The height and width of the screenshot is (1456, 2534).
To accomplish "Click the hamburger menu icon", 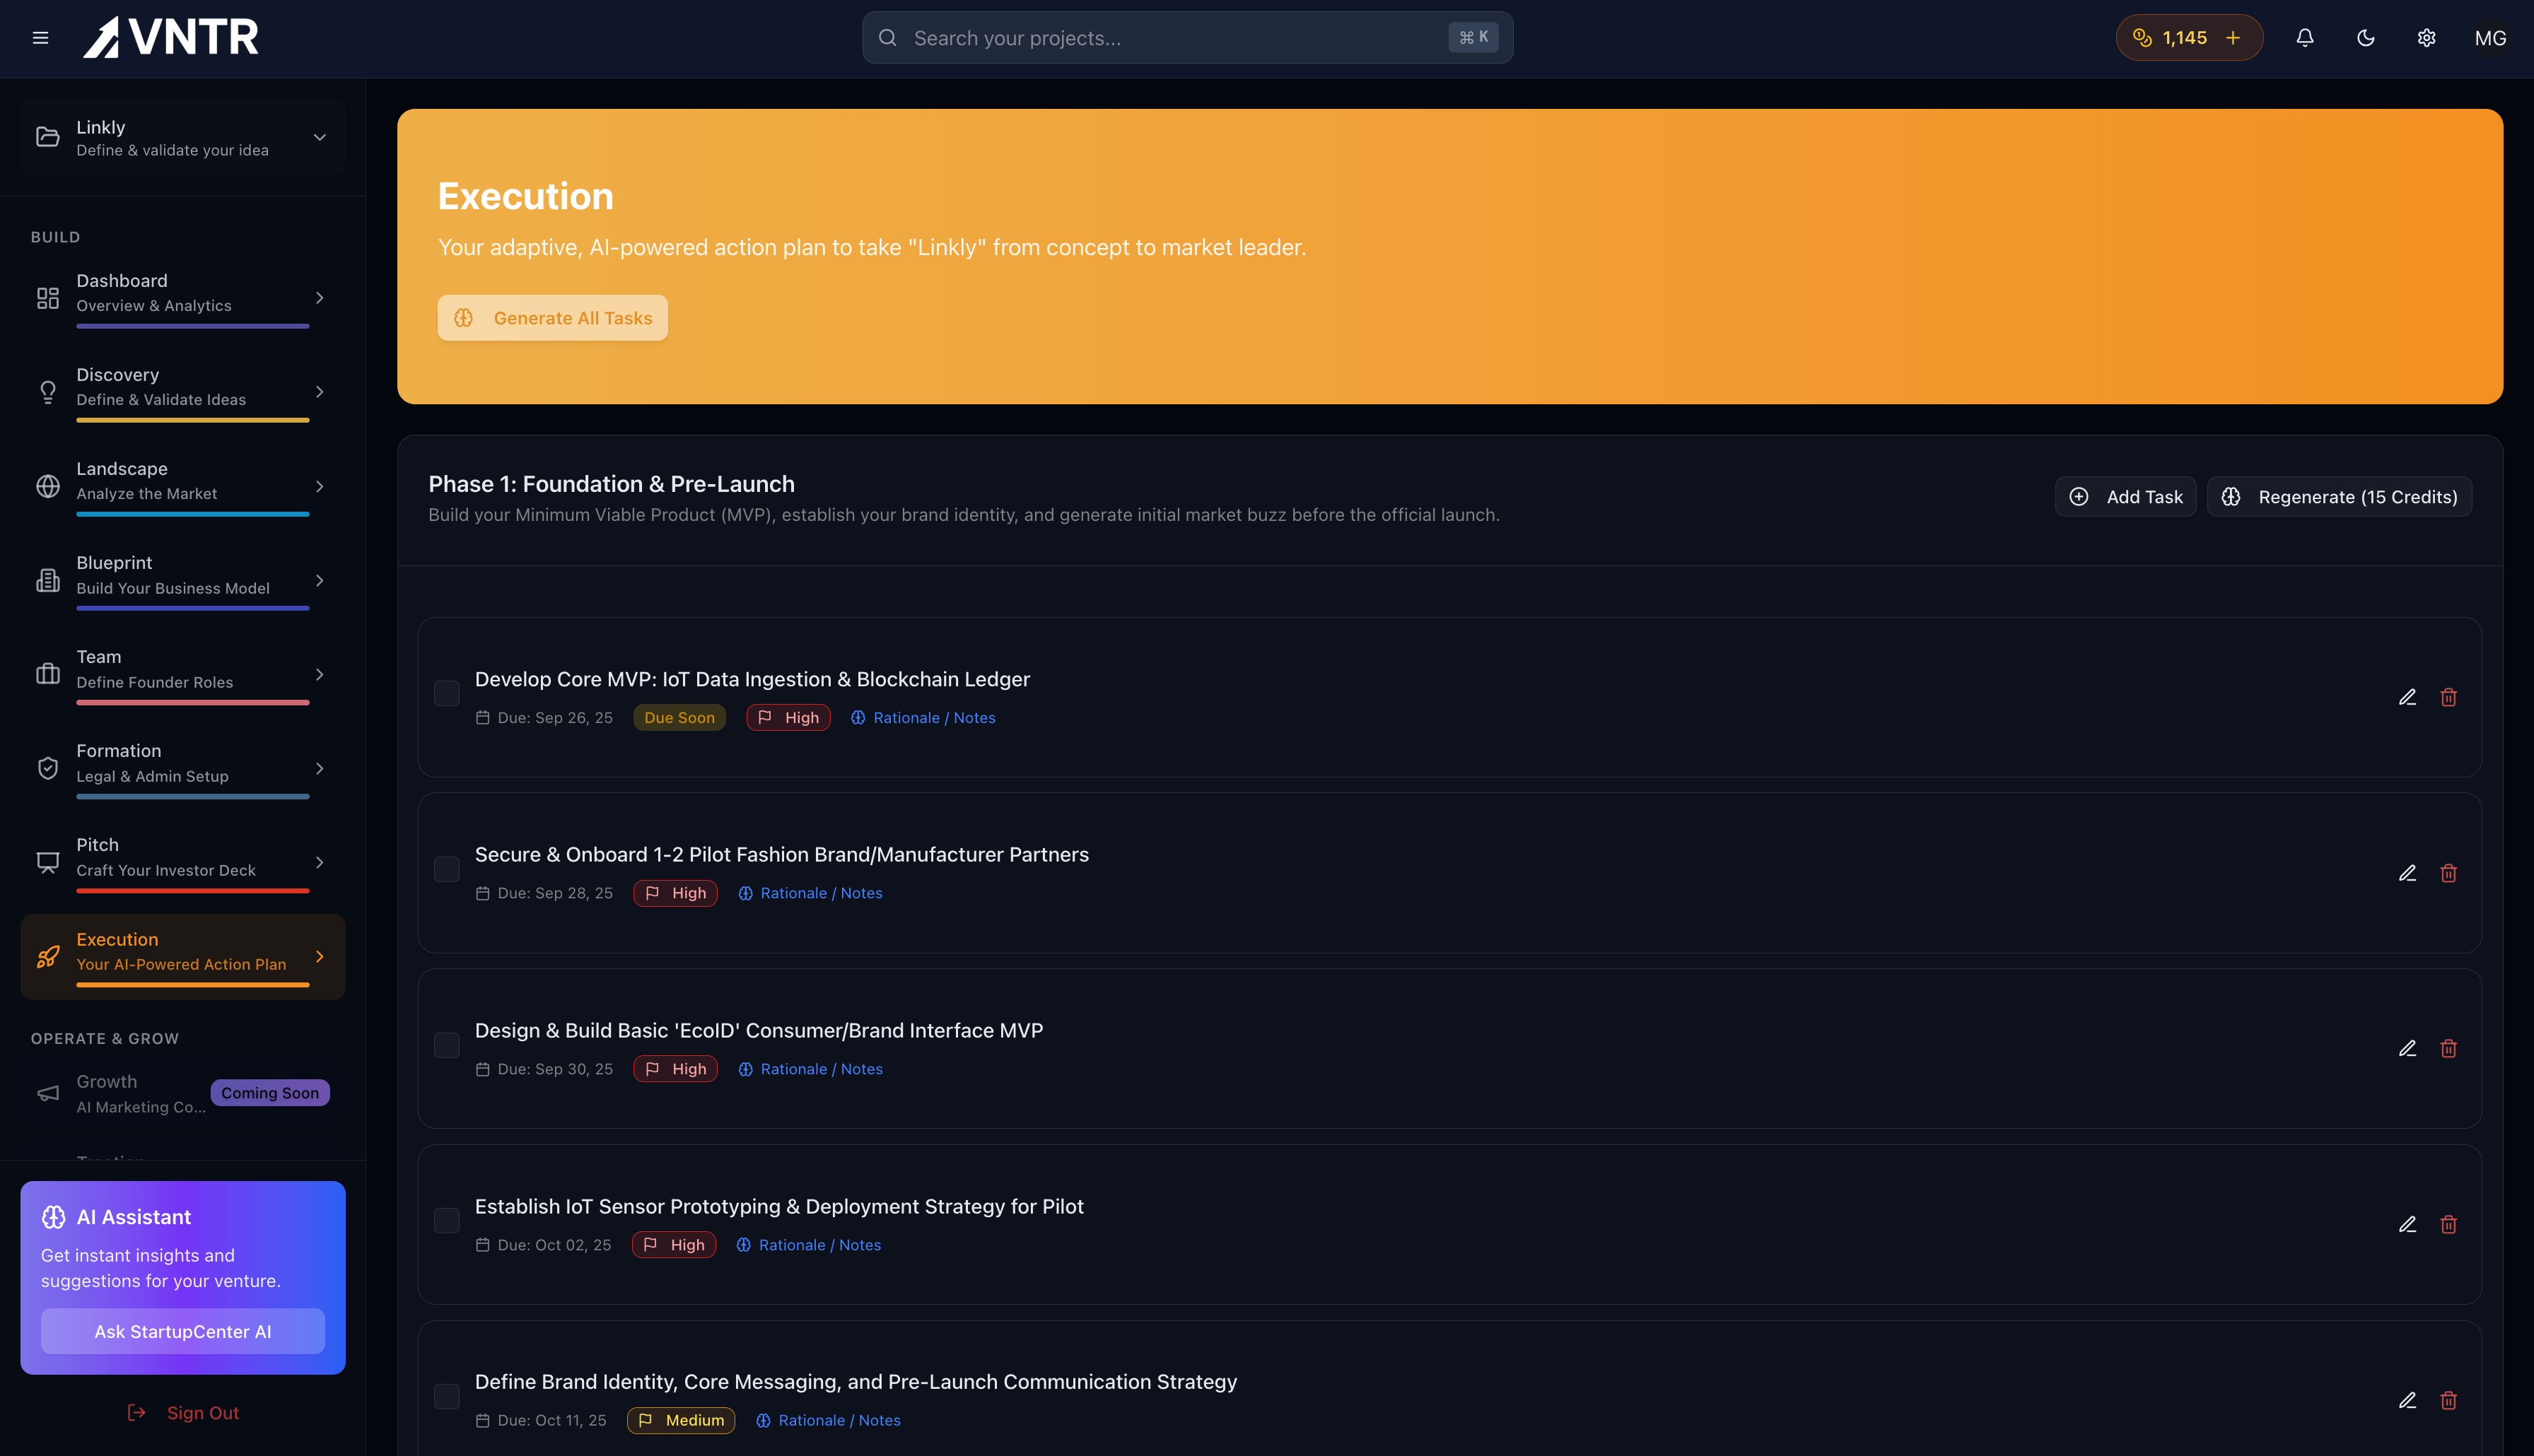I will (x=40, y=38).
